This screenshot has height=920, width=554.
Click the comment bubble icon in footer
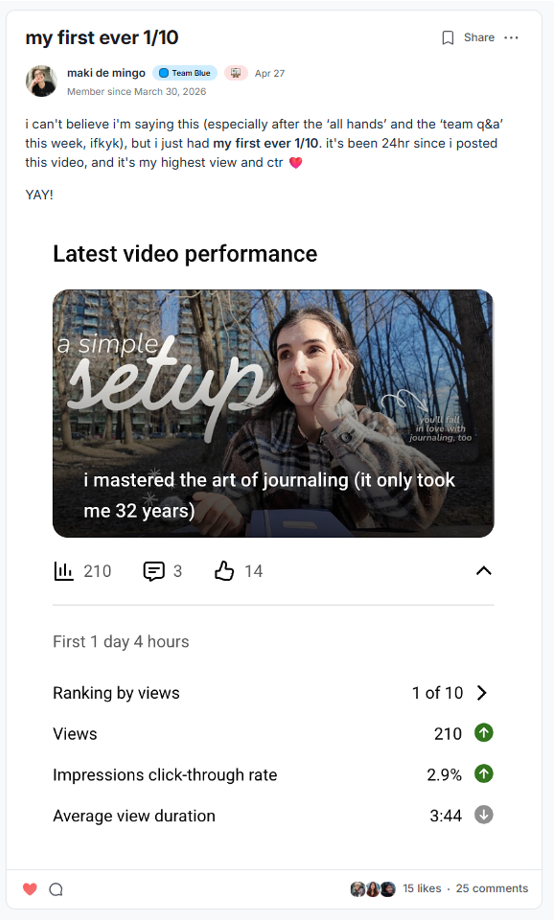56,889
